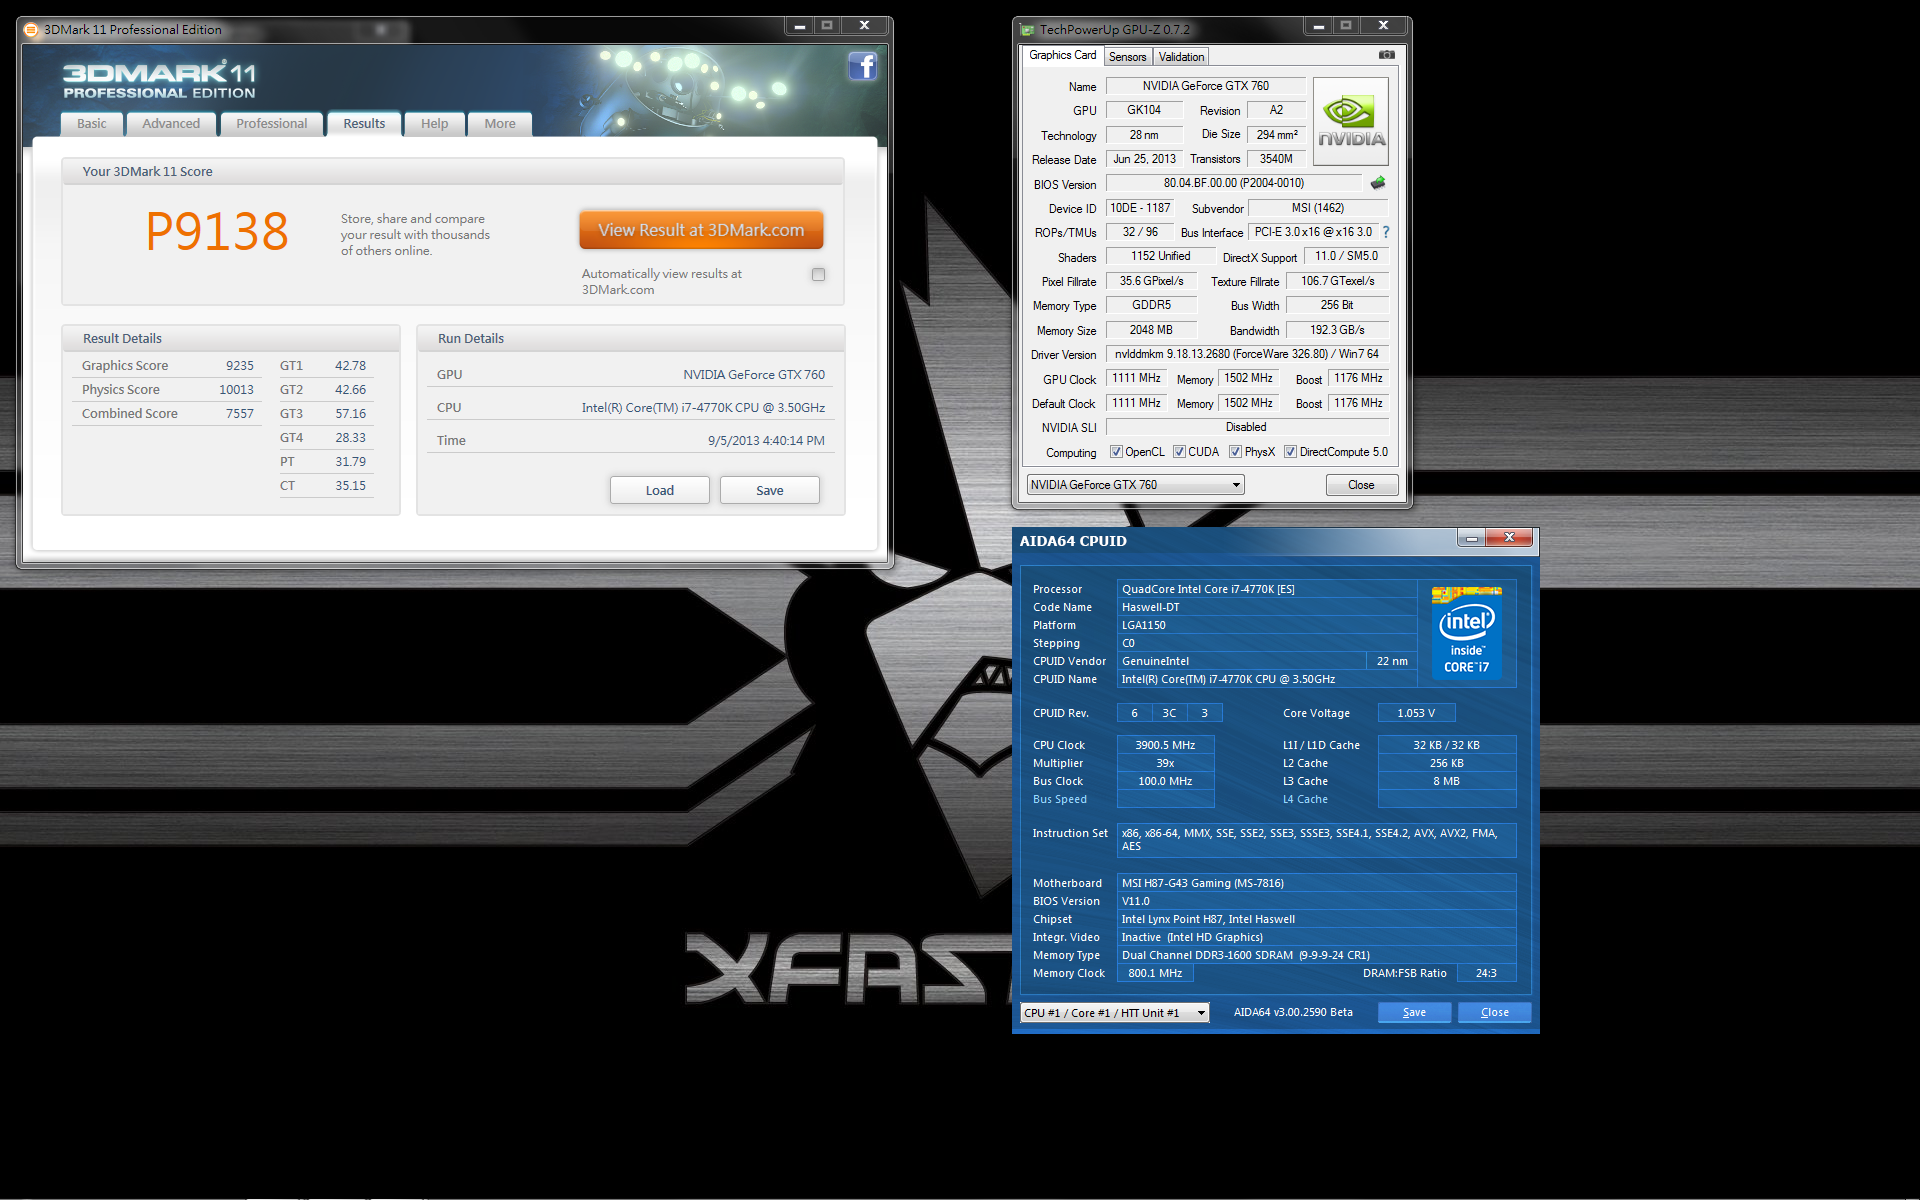The width and height of the screenshot is (1920, 1200).
Task: Click the Intel Core i7 logo badge
Action: point(1466,634)
